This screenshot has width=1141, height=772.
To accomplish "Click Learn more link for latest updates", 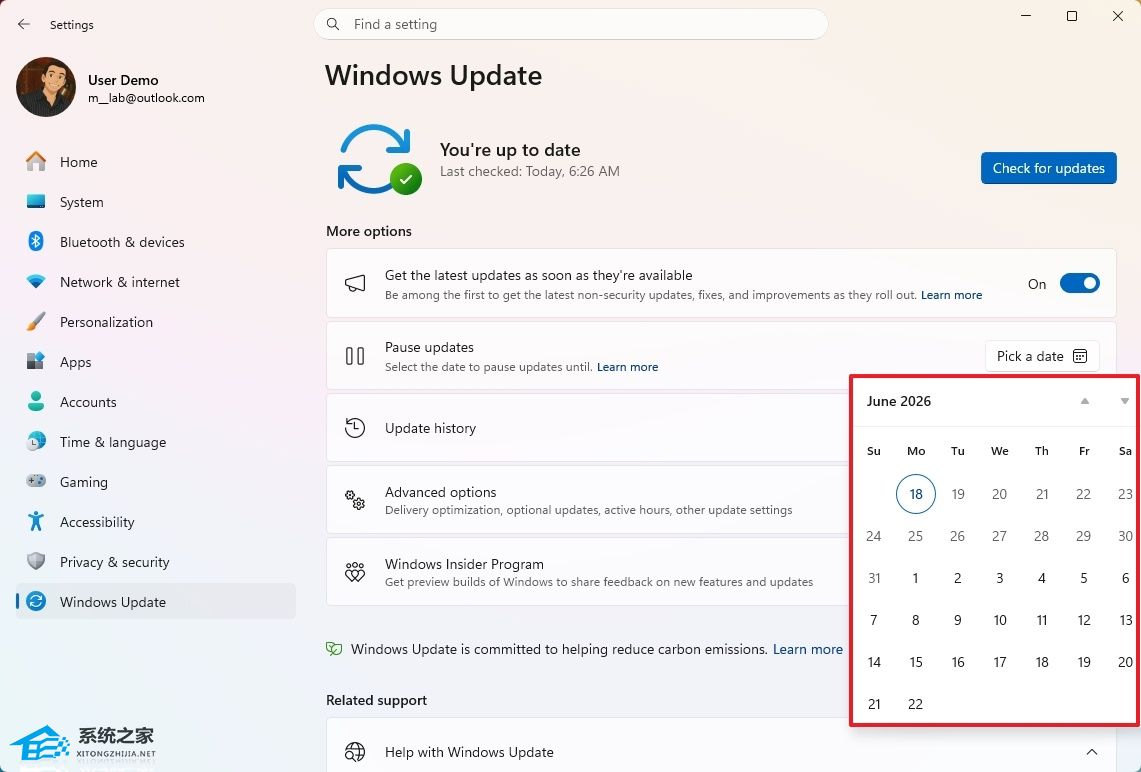I will (x=951, y=295).
